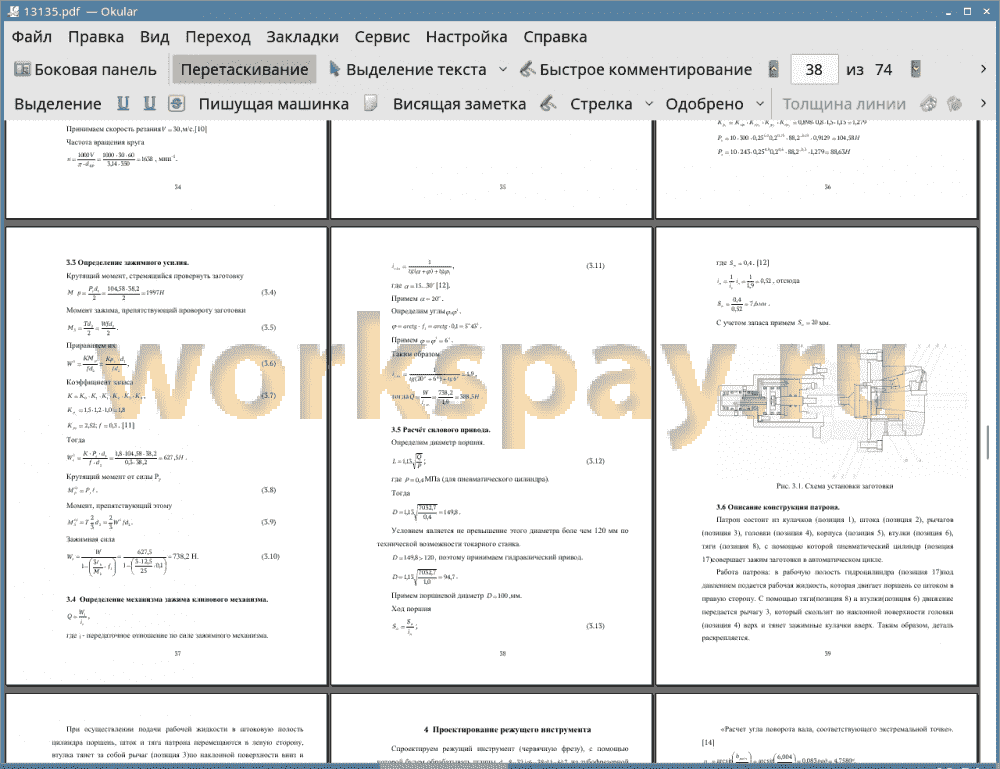
Task: Open the Правка menu
Action: 96,37
